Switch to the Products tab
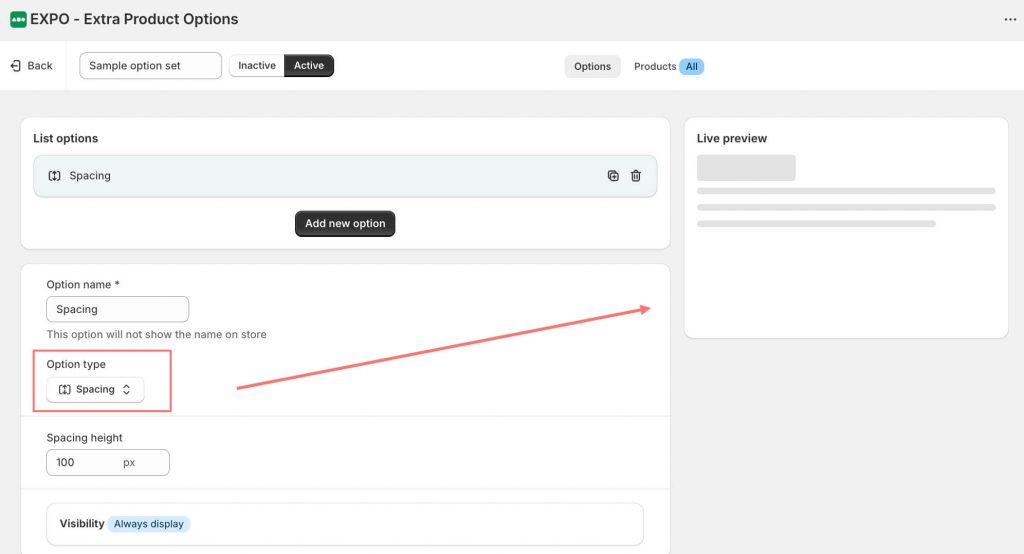Screen dimensions: 1024x554 655,66
